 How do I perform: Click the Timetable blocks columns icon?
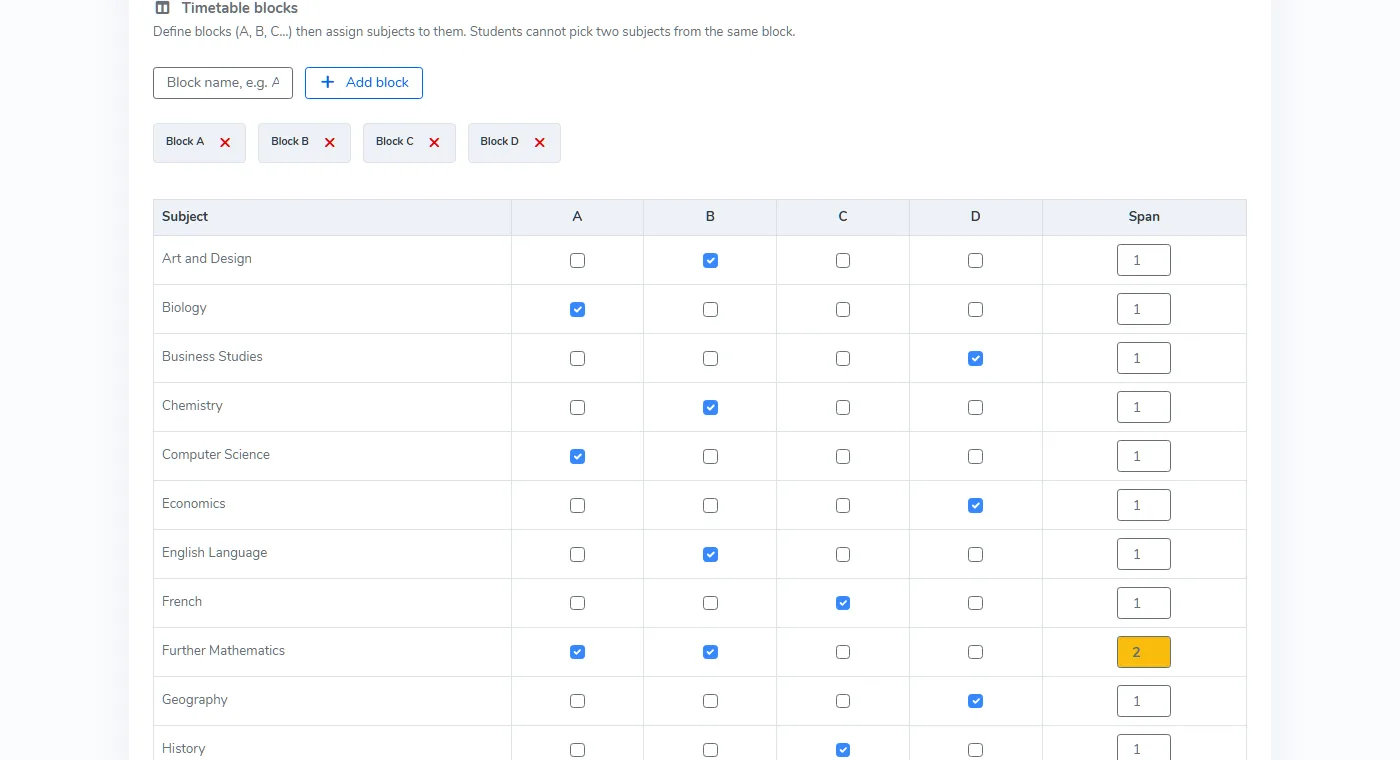pyautogui.click(x=162, y=8)
